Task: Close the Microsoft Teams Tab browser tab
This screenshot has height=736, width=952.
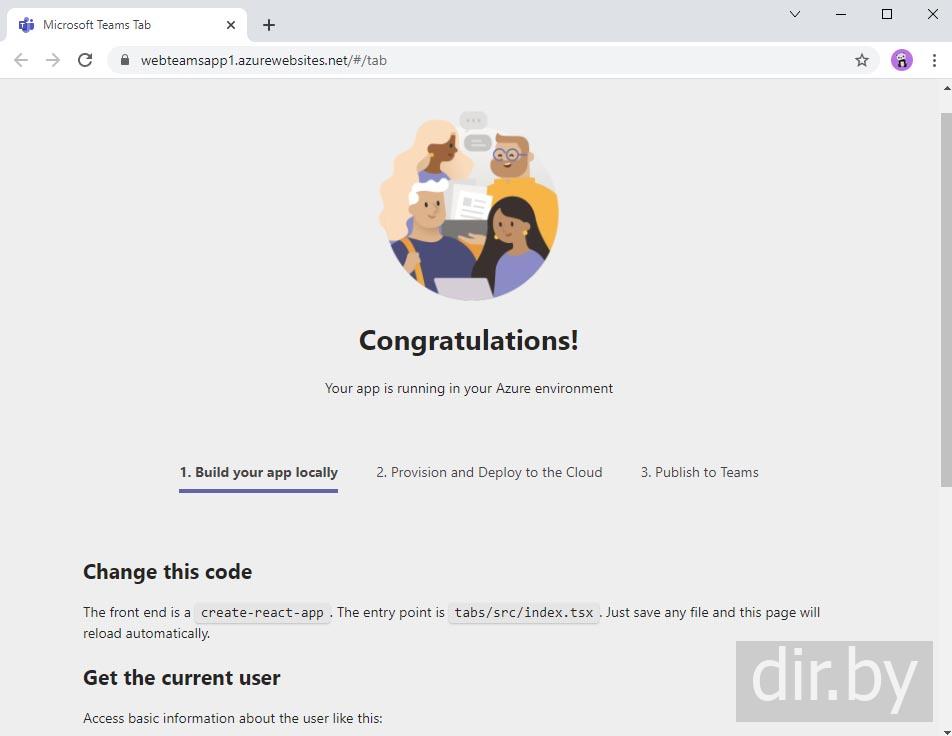Action: [x=231, y=25]
